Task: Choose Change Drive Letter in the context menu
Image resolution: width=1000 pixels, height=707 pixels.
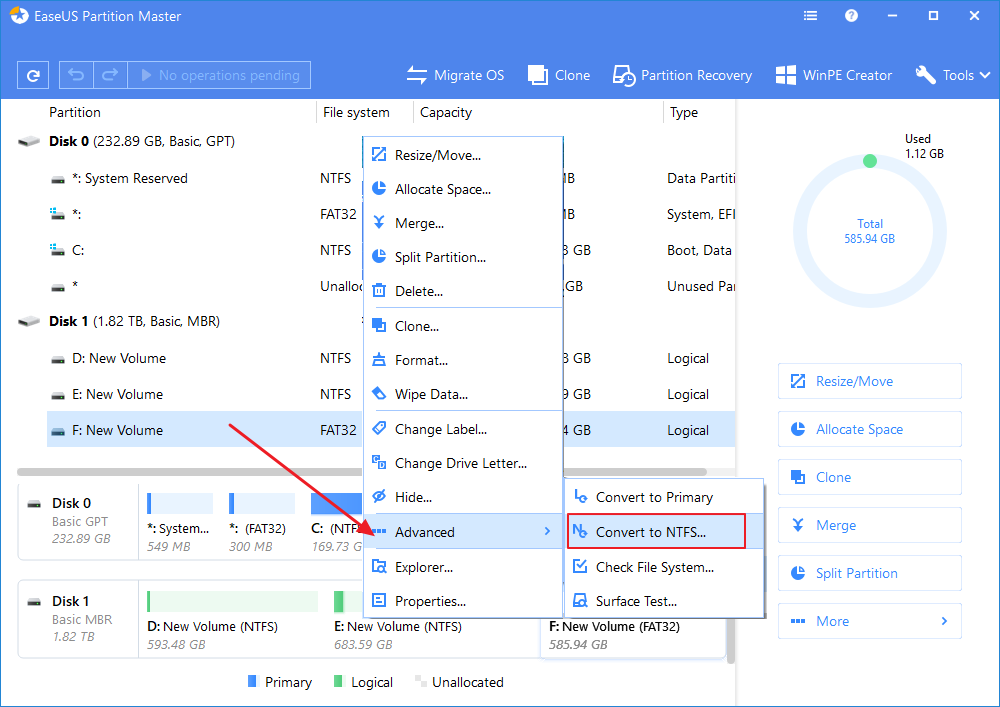Action: coord(460,463)
